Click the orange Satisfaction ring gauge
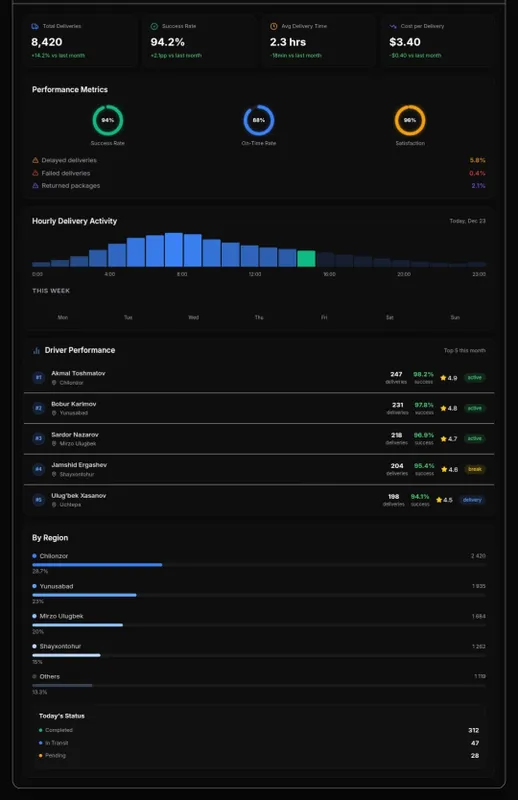This screenshot has width=518, height=800. [x=410, y=120]
